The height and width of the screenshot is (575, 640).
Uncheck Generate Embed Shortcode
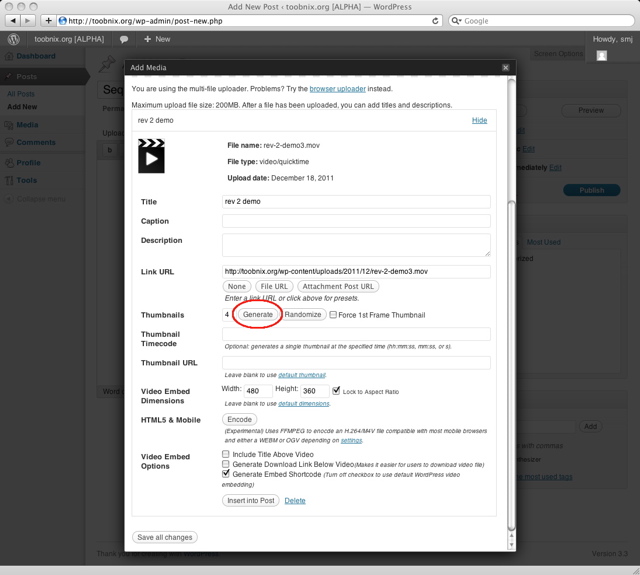(x=226, y=474)
